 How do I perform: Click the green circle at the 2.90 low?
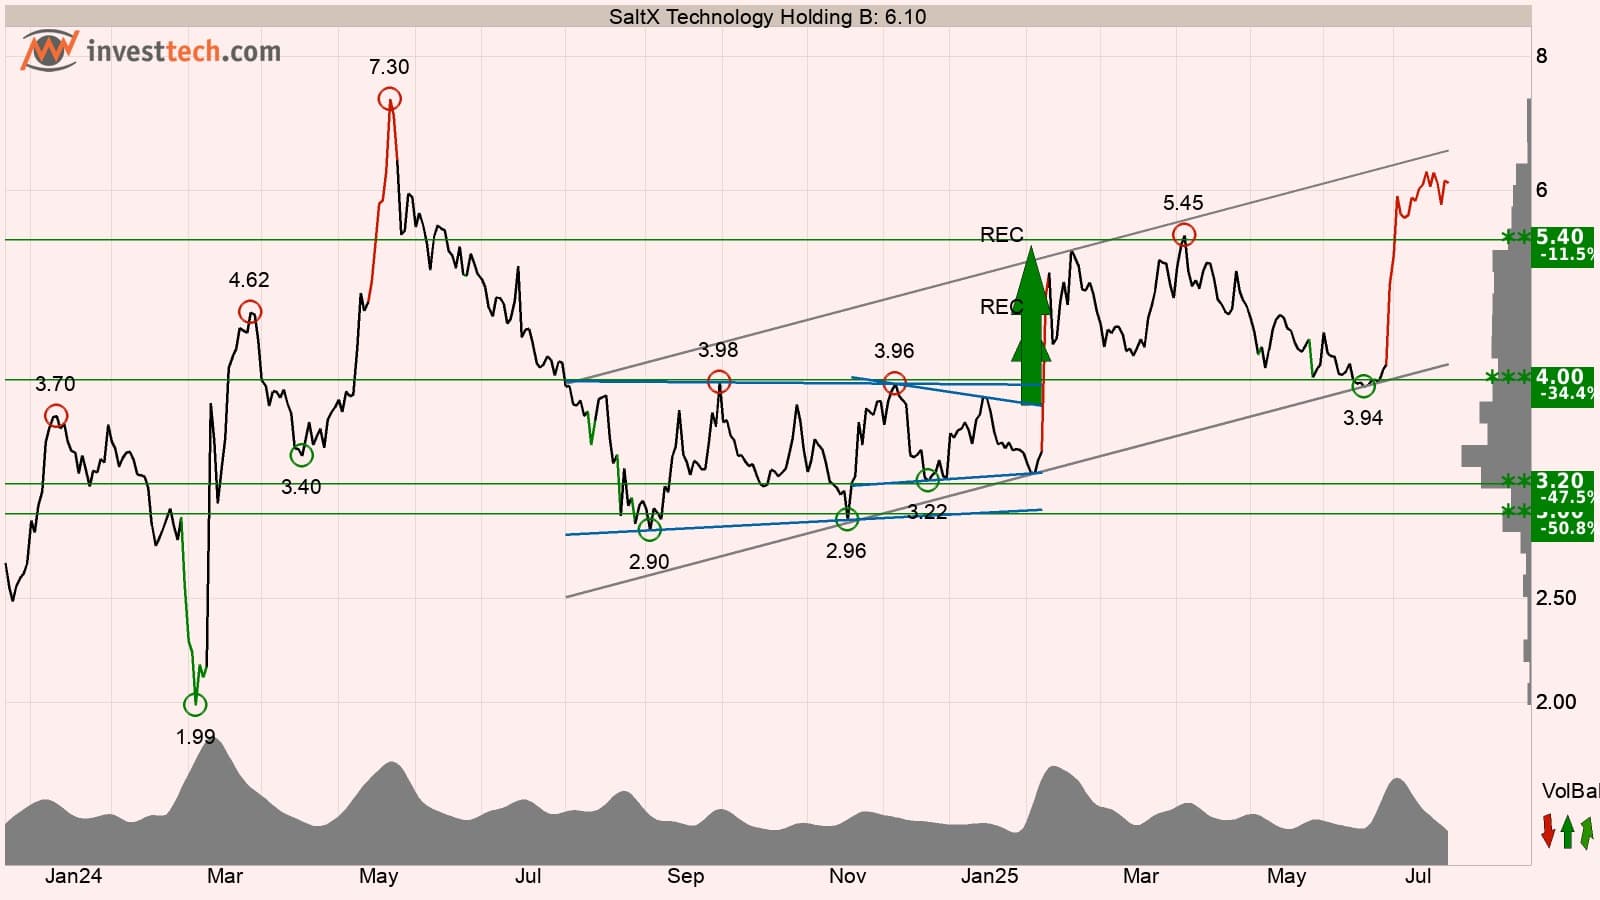[650, 530]
